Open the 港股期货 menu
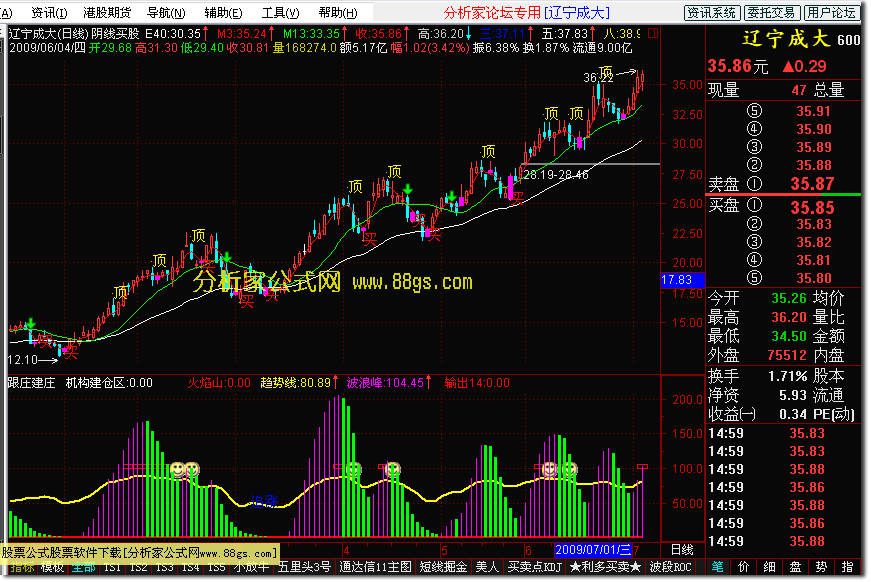The height and width of the screenshot is (582, 871). coord(107,12)
